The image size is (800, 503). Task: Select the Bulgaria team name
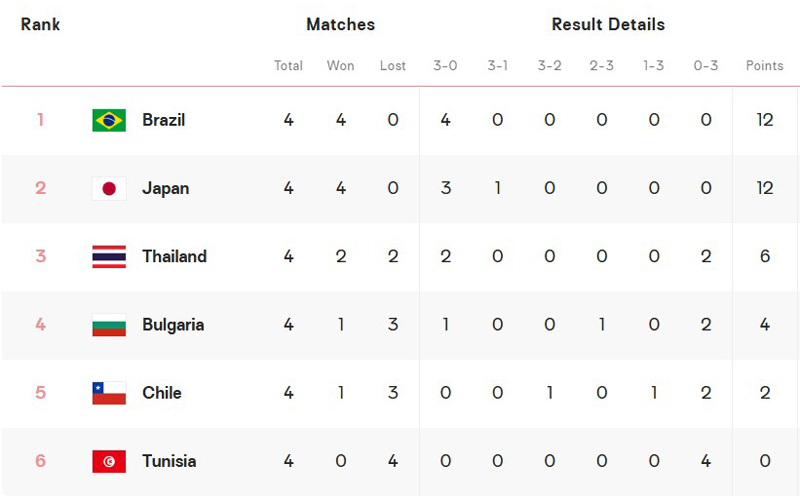click(x=173, y=325)
